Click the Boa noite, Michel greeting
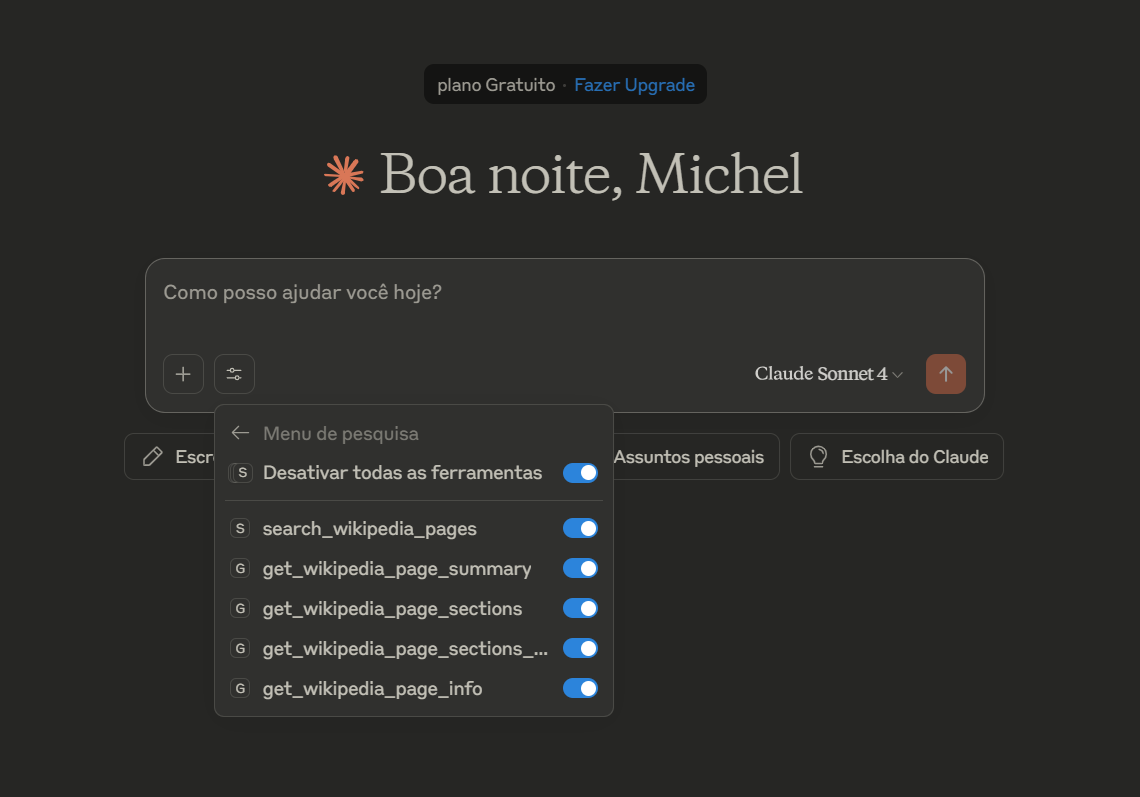1140x797 pixels. (591, 175)
